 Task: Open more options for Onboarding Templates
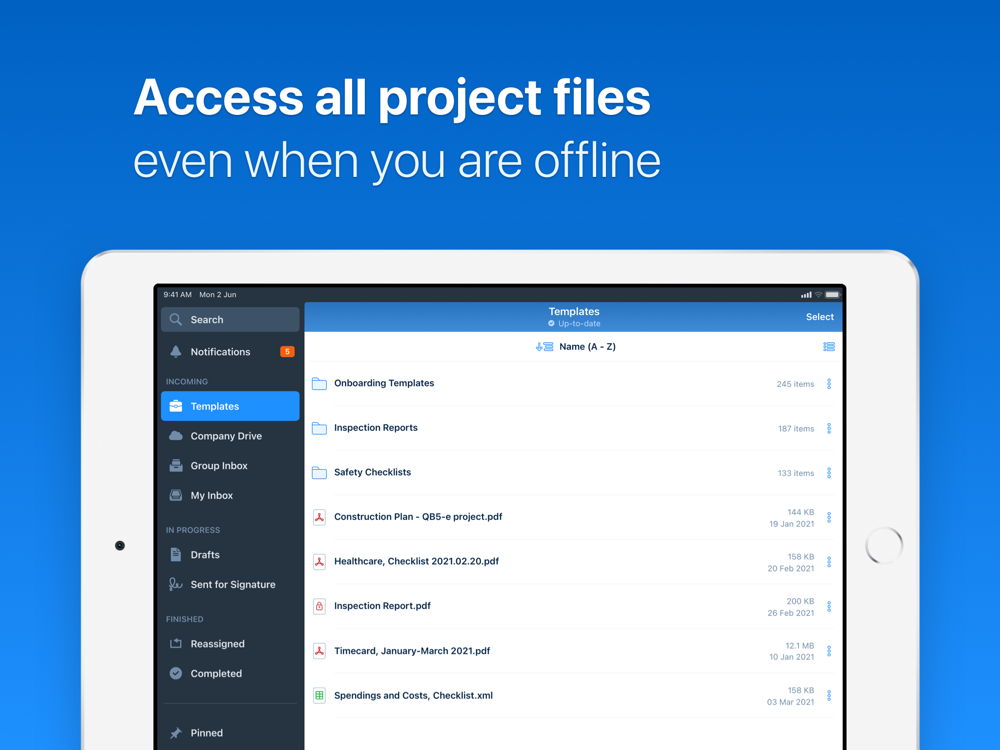pos(829,383)
